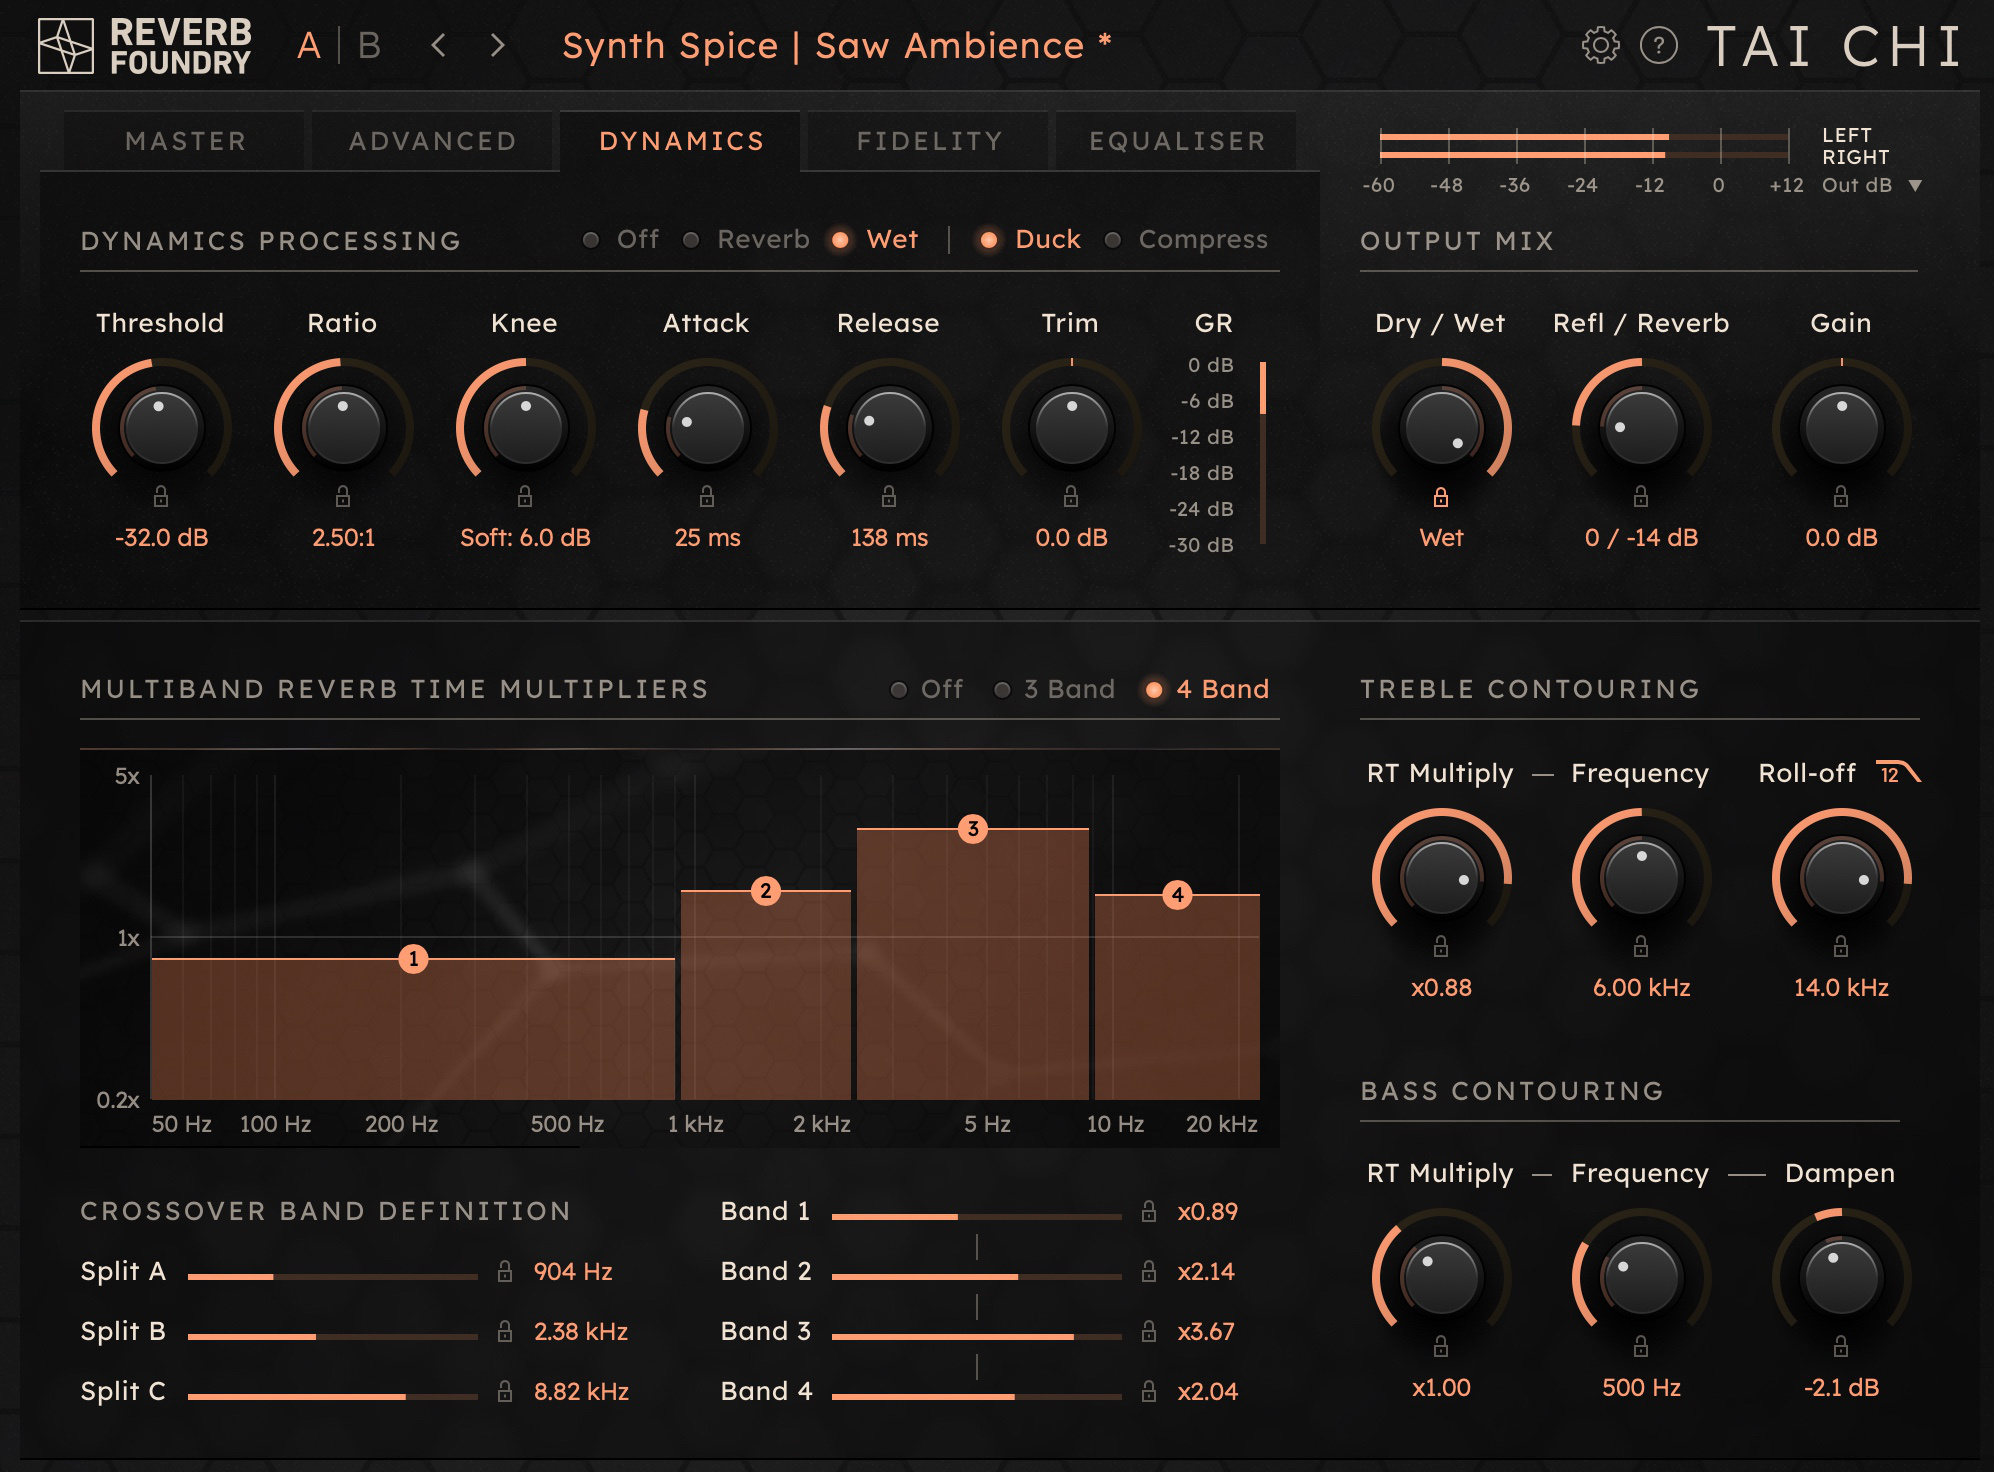Image resolution: width=1994 pixels, height=1472 pixels.
Task: Select the Dynamics tab
Action: point(681,141)
